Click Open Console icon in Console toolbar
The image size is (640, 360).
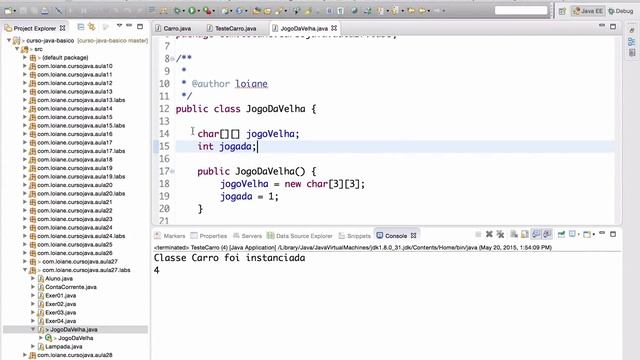(x=587, y=234)
